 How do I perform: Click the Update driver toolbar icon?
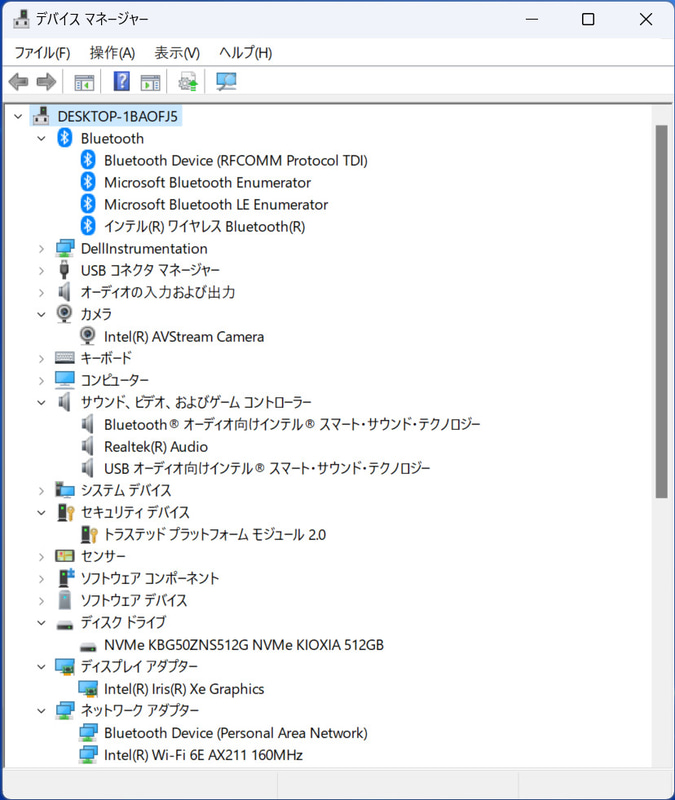click(188, 82)
